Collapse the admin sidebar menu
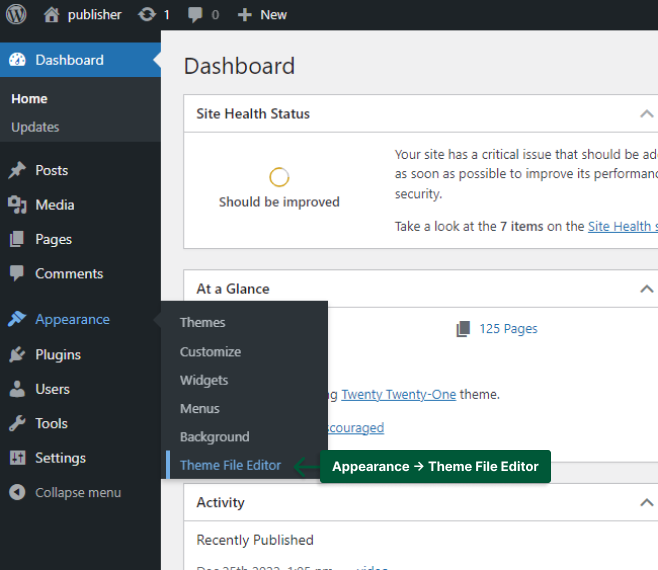The width and height of the screenshot is (658, 570). click(x=77, y=492)
